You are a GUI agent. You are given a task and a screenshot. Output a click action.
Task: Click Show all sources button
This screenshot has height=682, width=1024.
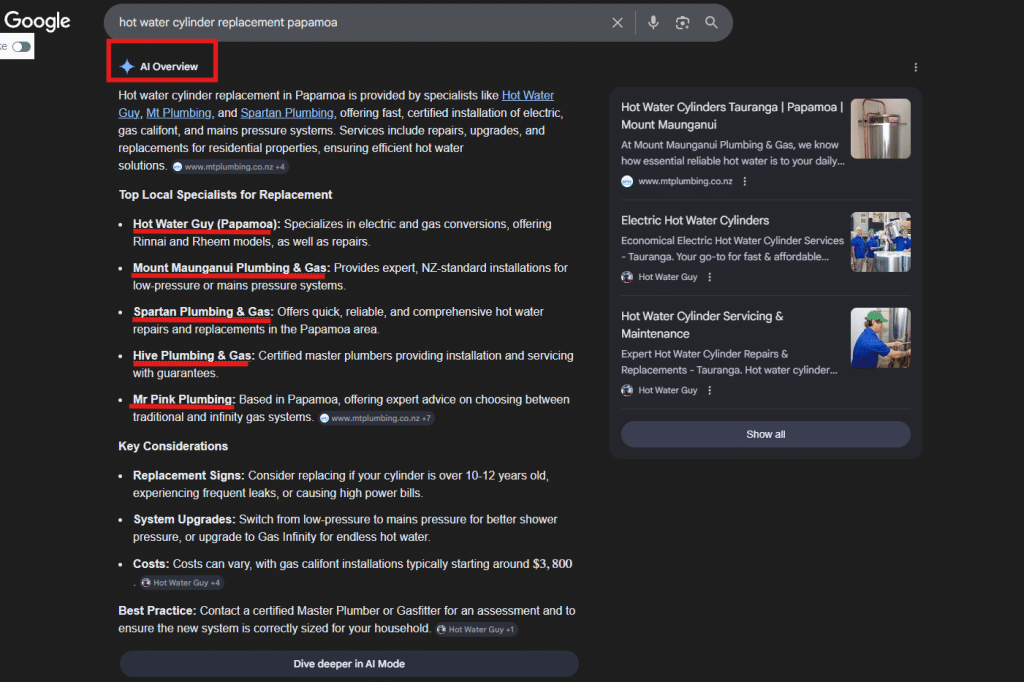click(765, 434)
